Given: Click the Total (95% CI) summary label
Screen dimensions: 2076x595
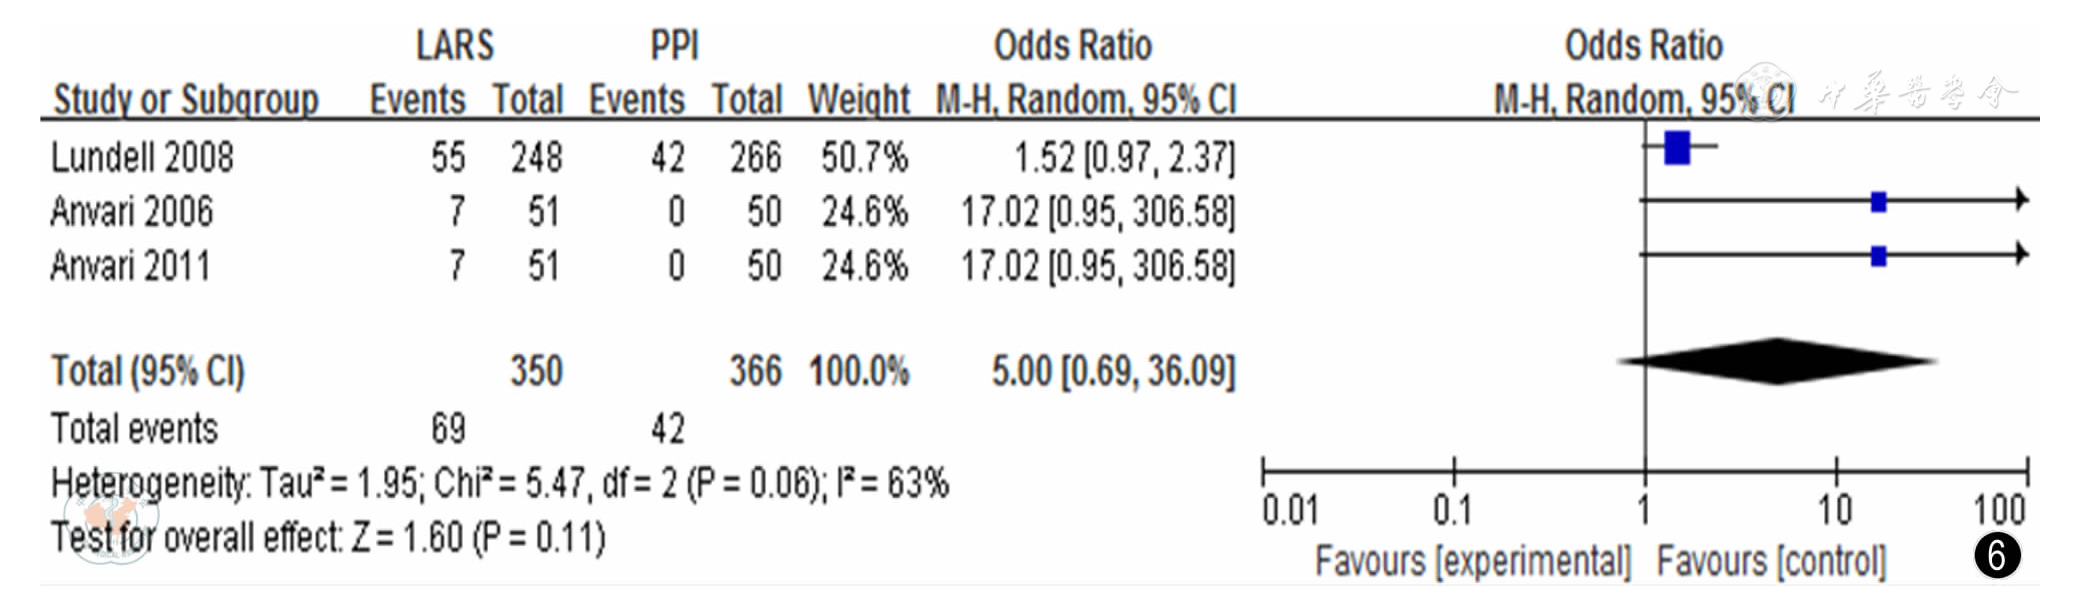Looking at the screenshot, I should (148, 371).
